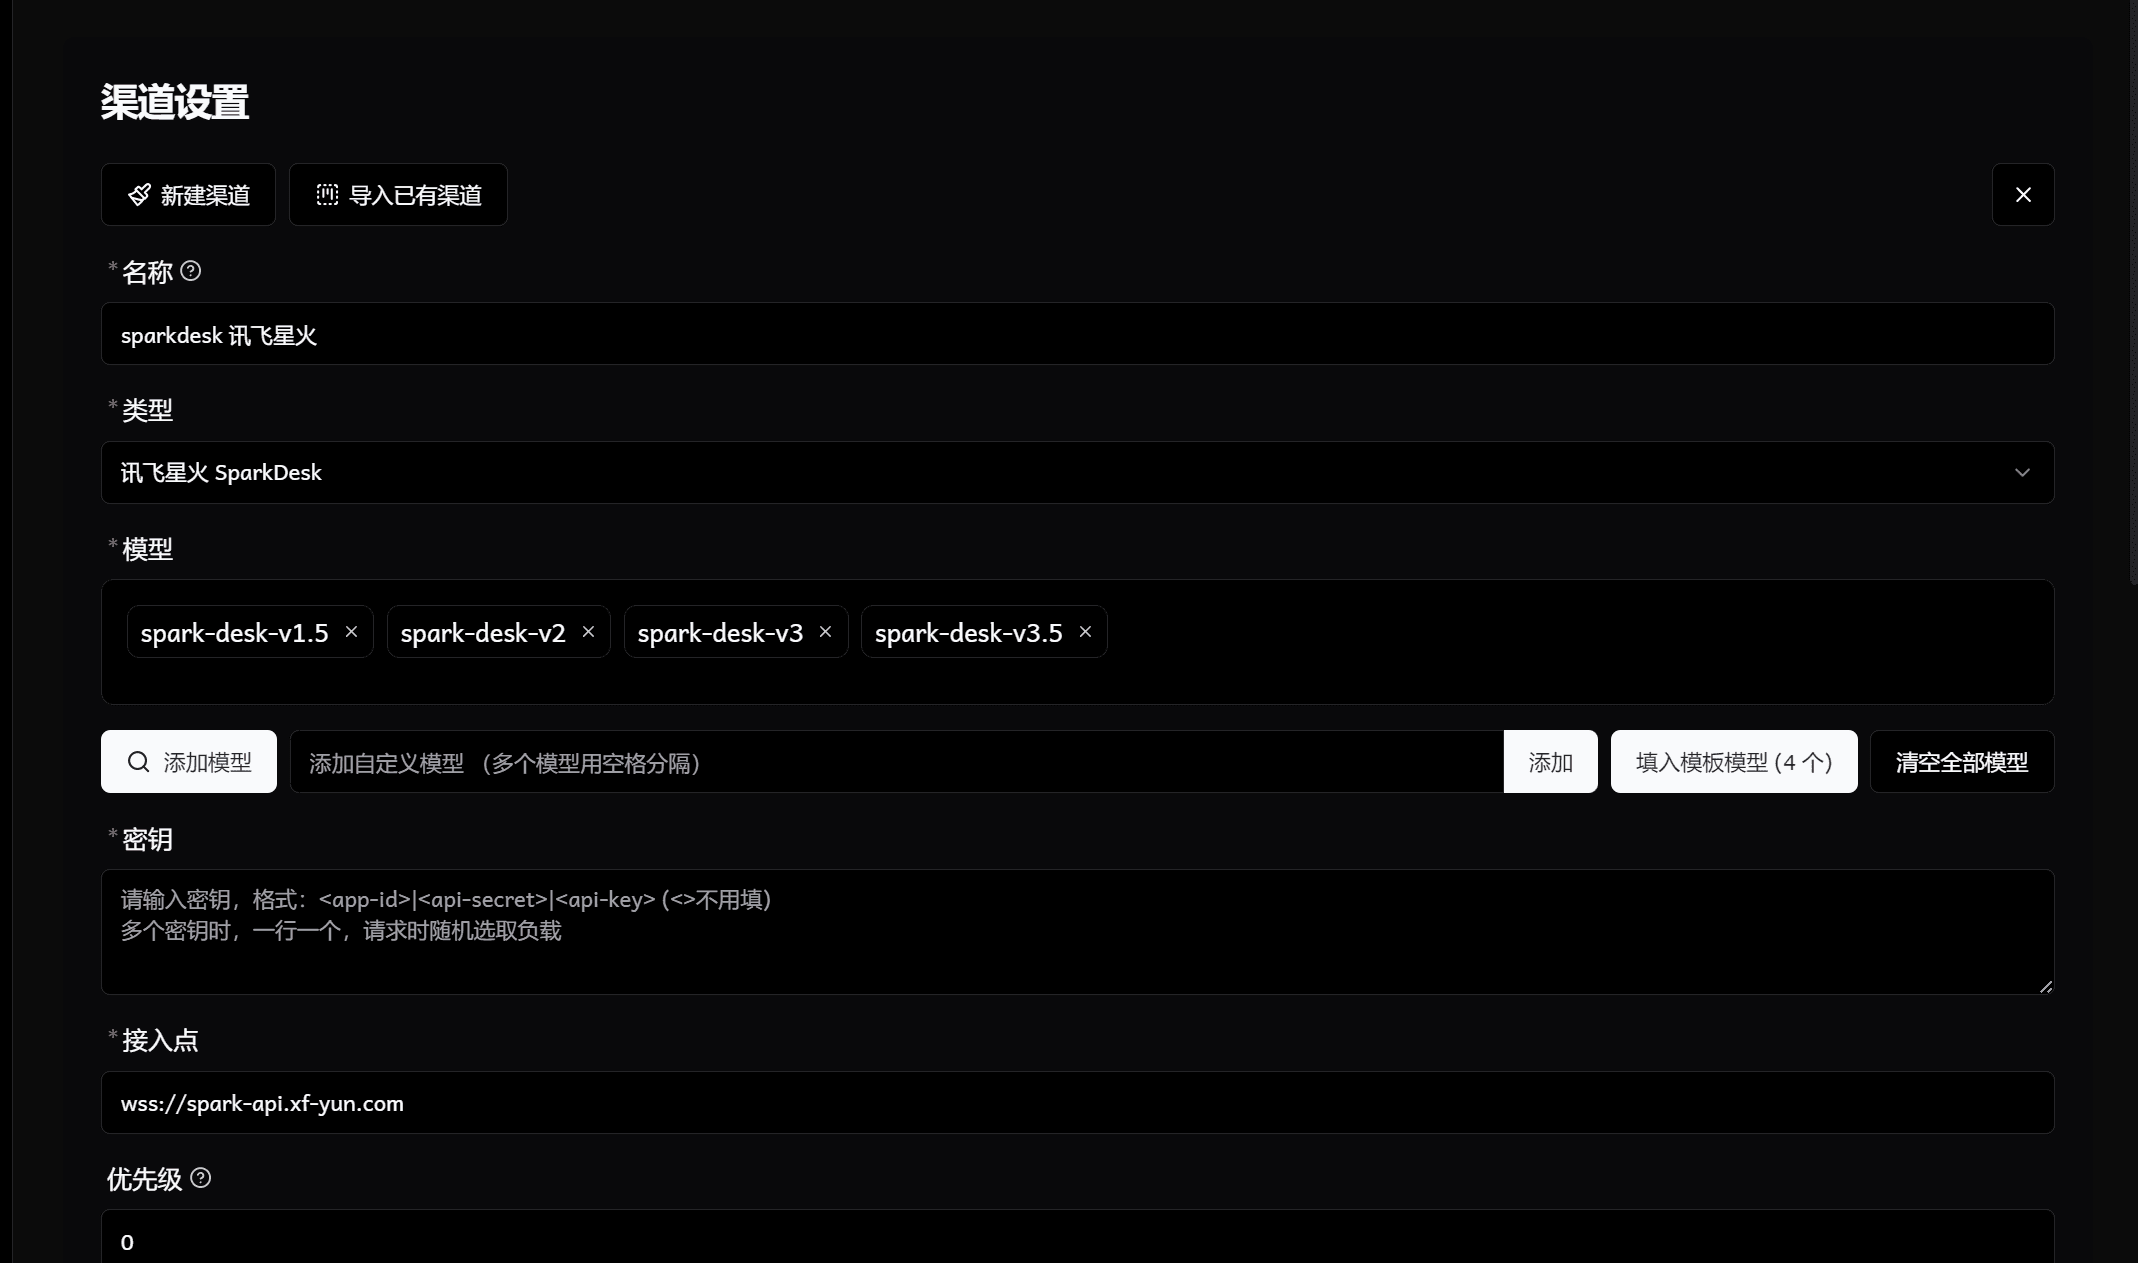Screen dimensions: 2138x1263
Task: Click the spark-desk-v2 tag text
Action: (483, 633)
